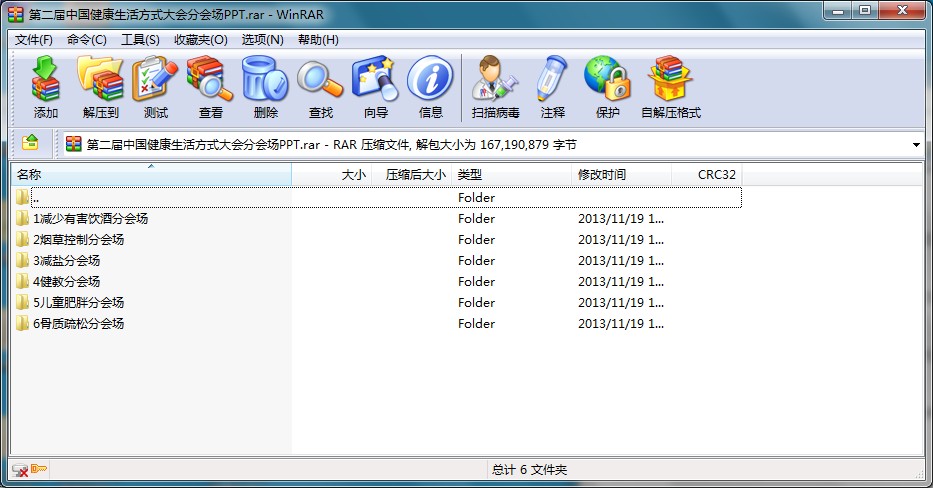Sort by the 类型 column header
933x488 pixels.
(x=512, y=174)
